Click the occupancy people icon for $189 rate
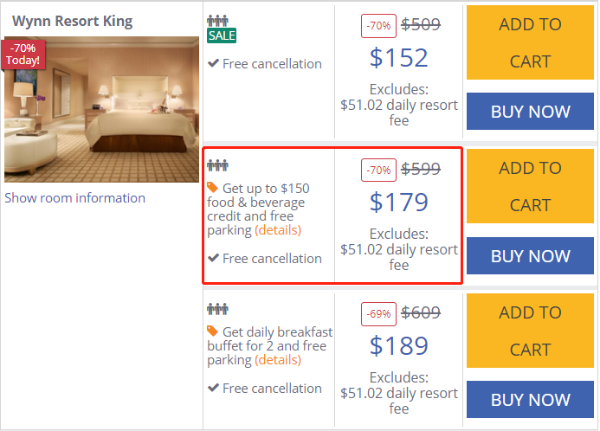This screenshot has width=600, height=431. (x=218, y=309)
